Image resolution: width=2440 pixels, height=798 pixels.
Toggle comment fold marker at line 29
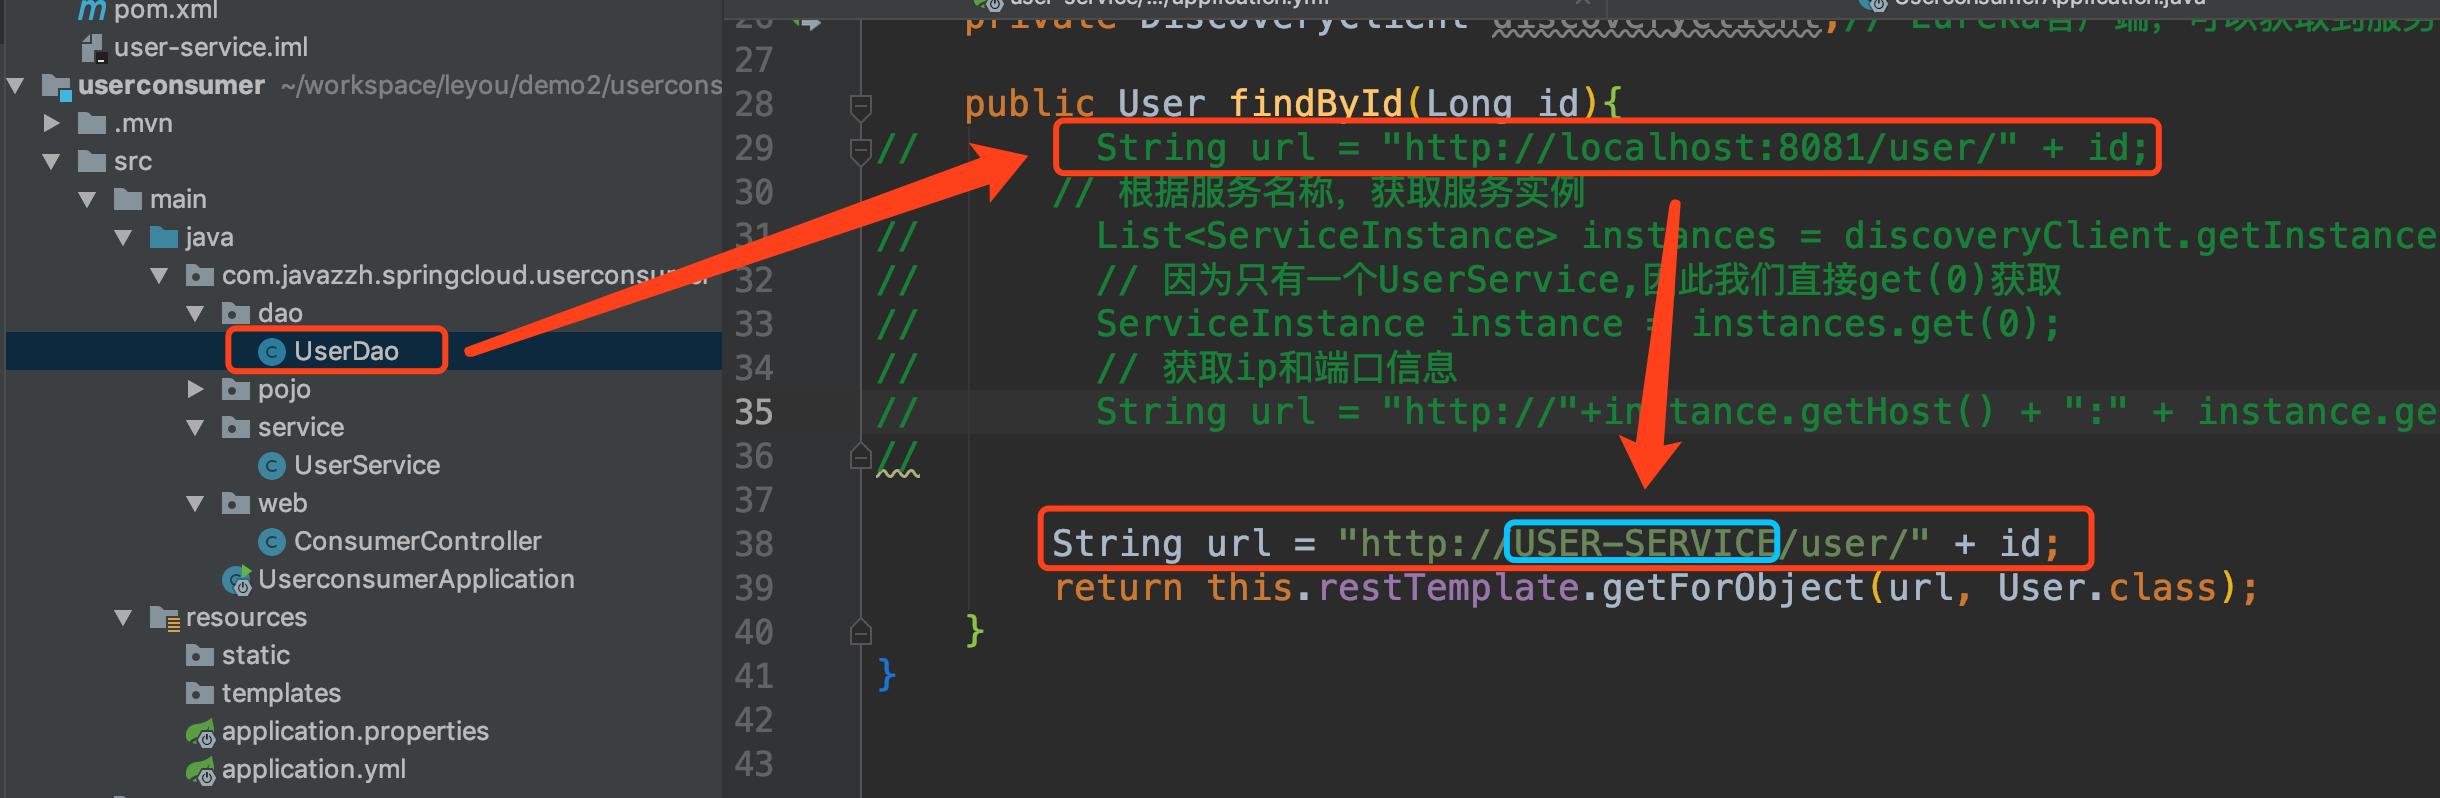tap(860, 150)
